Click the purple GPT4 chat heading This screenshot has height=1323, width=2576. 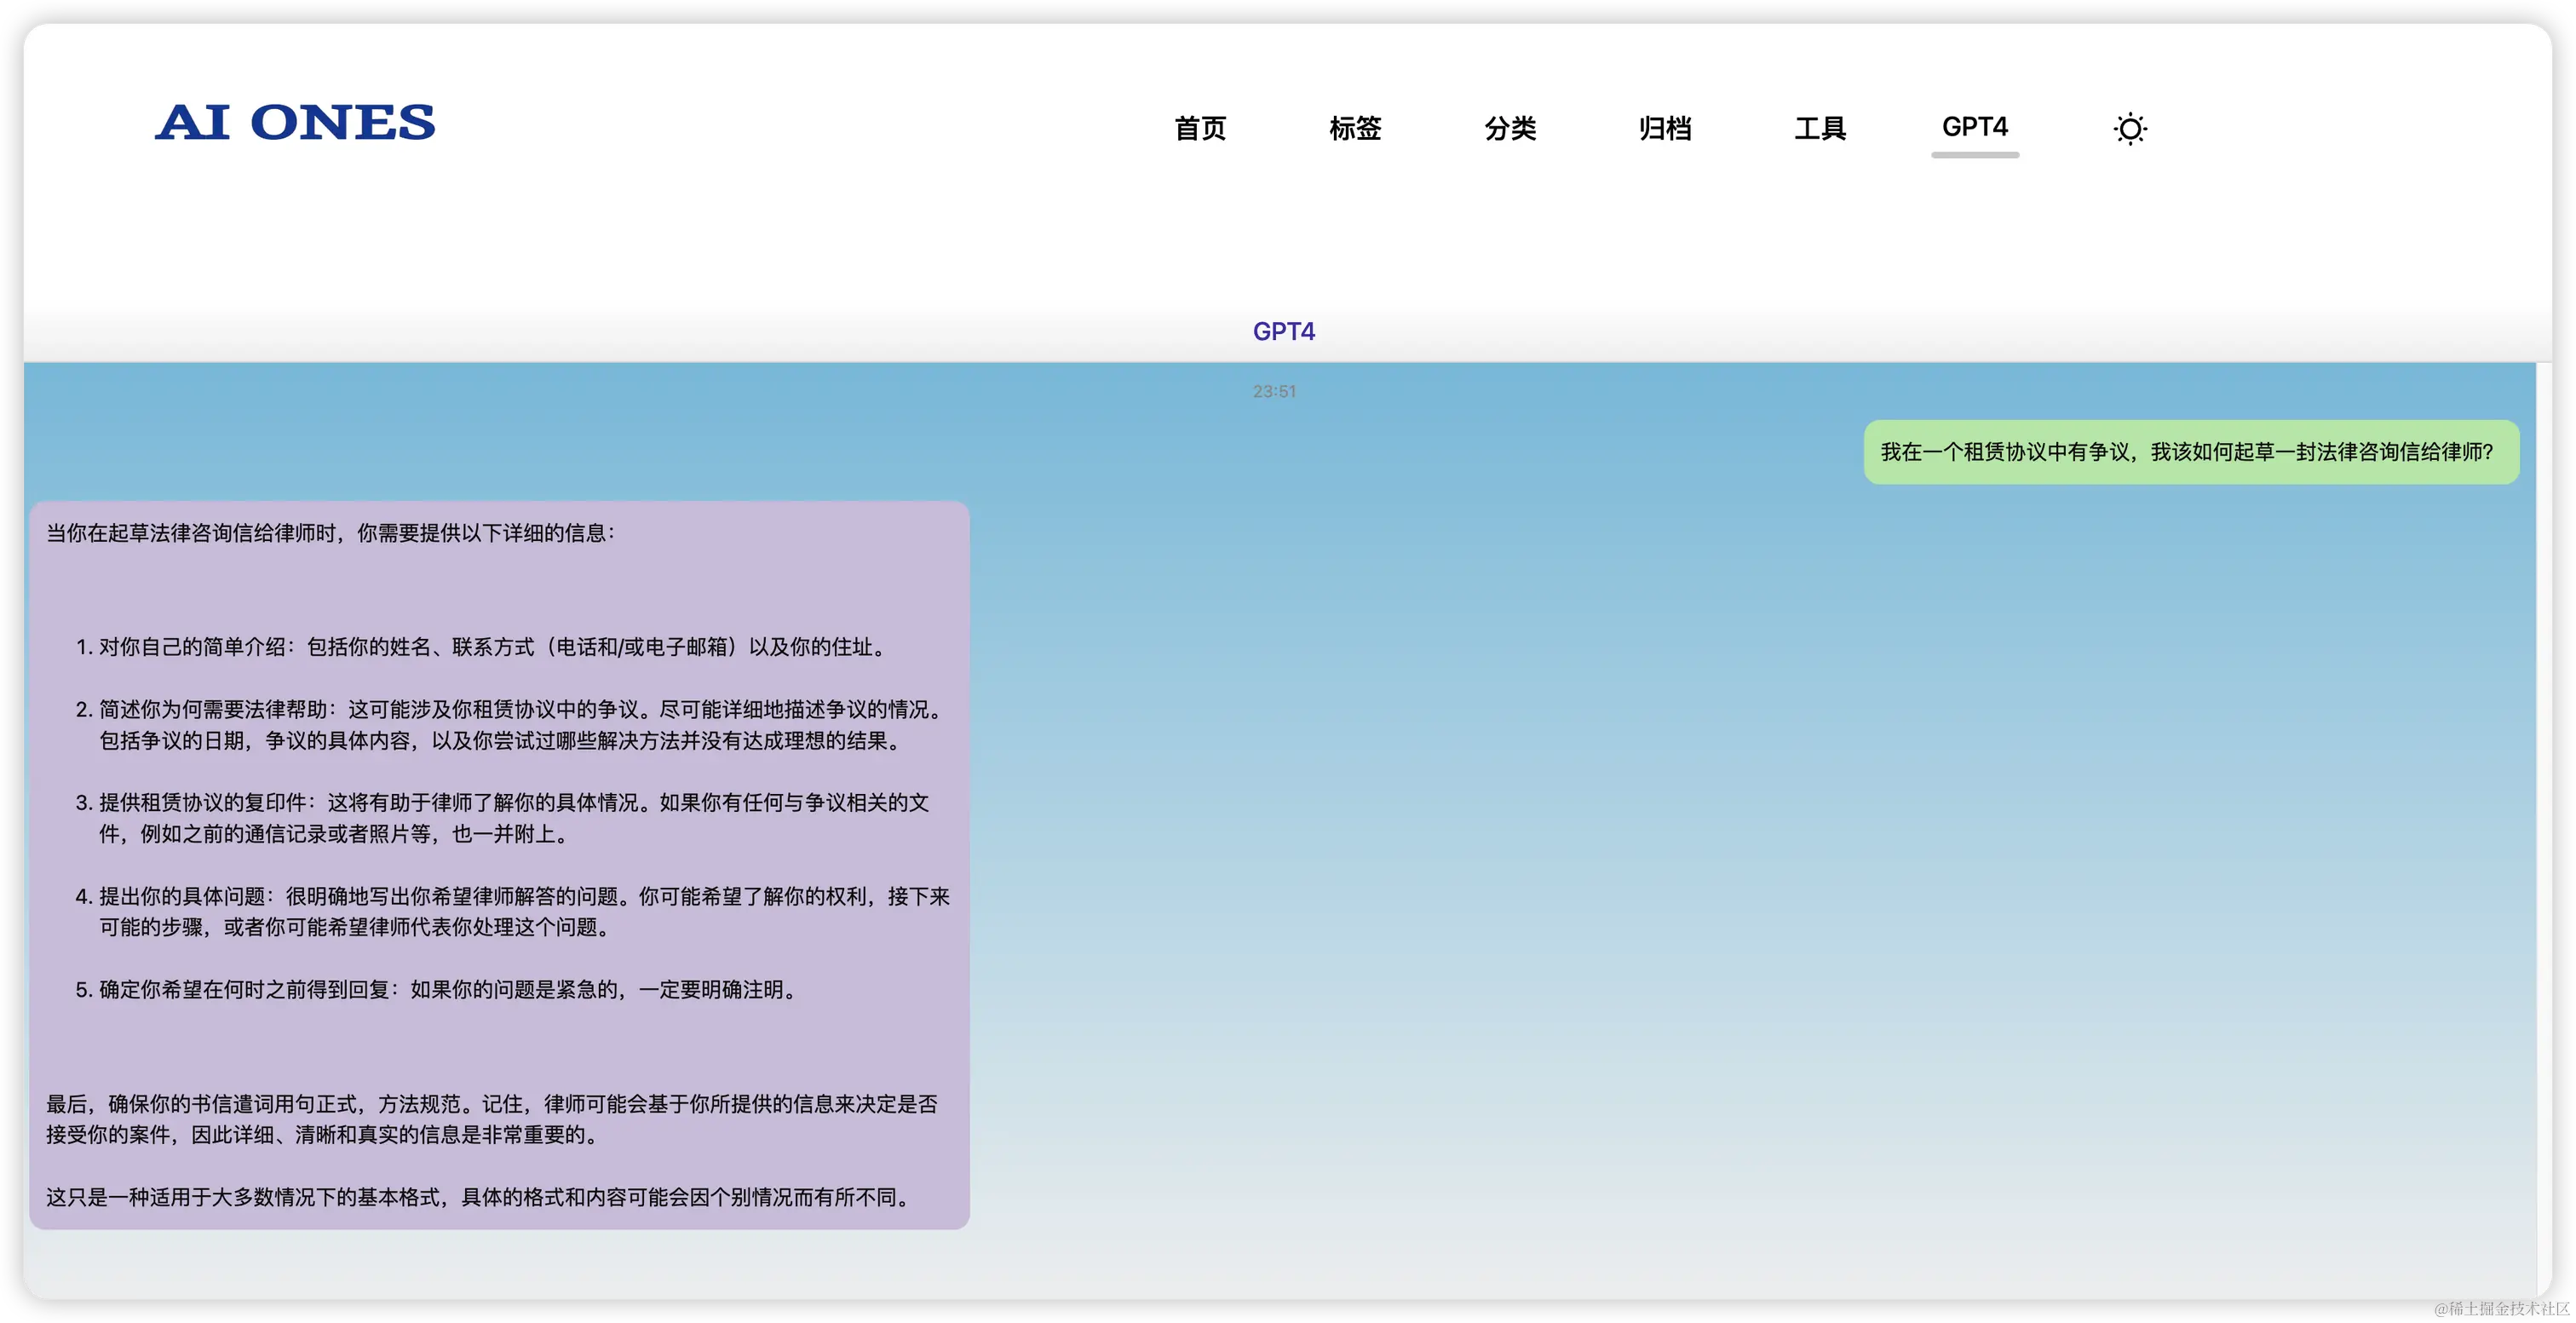click(1284, 331)
